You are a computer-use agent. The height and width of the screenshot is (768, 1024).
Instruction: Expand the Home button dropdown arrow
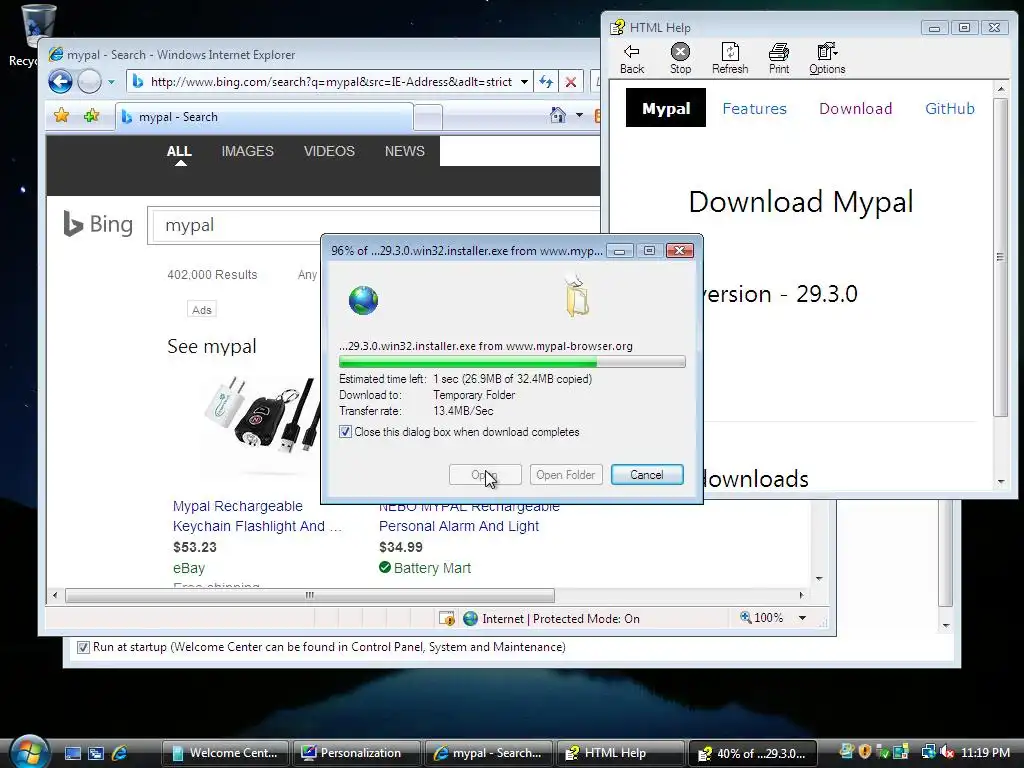click(x=579, y=116)
